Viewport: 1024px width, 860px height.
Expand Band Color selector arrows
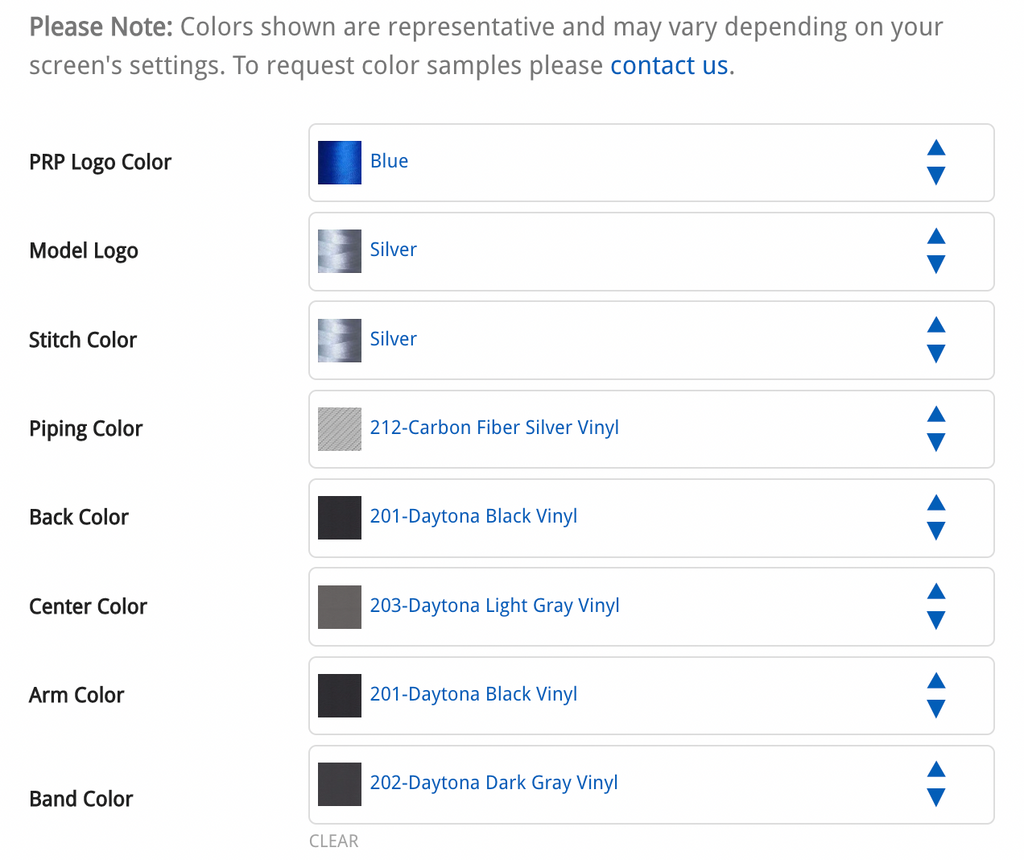pyautogui.click(x=936, y=784)
